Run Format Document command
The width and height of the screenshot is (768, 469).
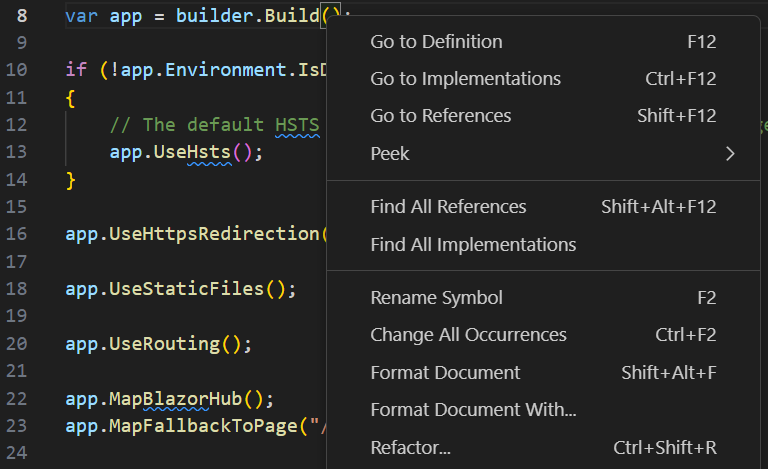(x=445, y=373)
